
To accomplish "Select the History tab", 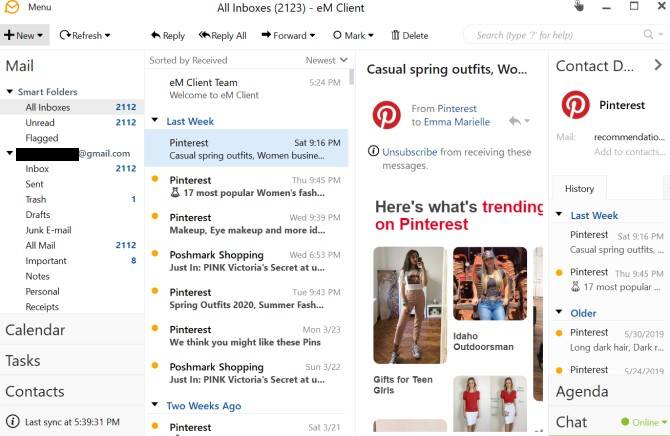I will pos(579,189).
